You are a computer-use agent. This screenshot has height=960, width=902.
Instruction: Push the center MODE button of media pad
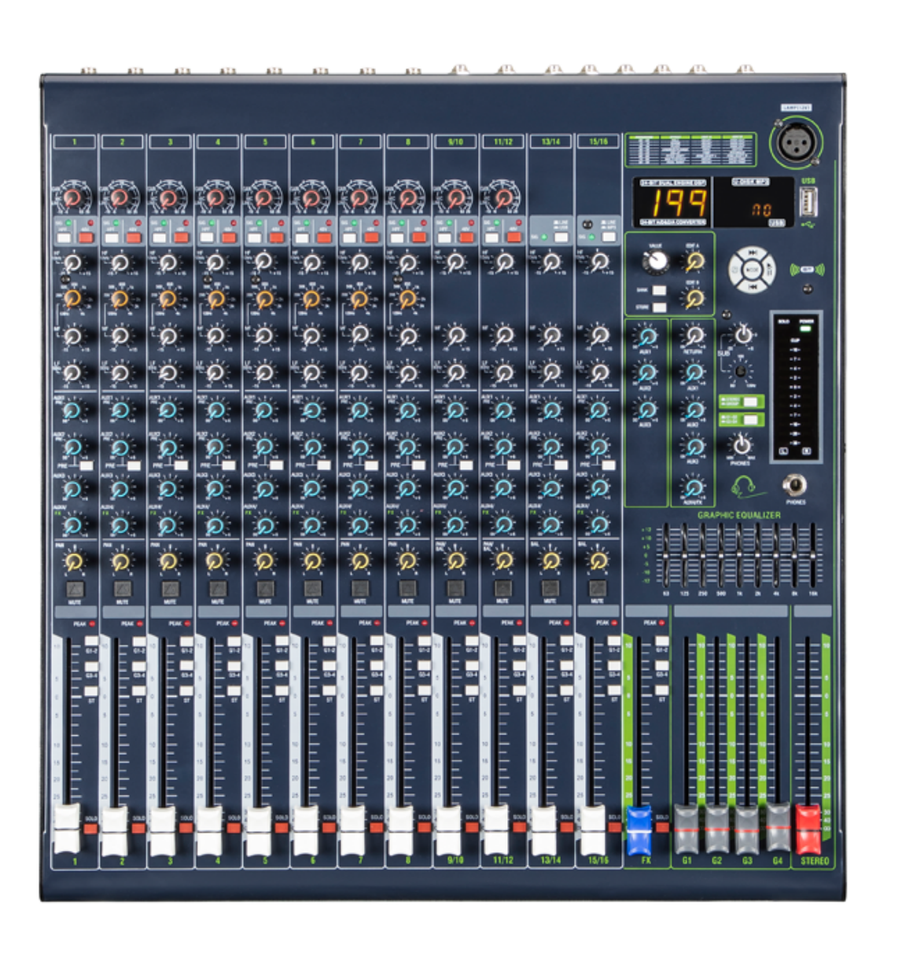pos(753,269)
